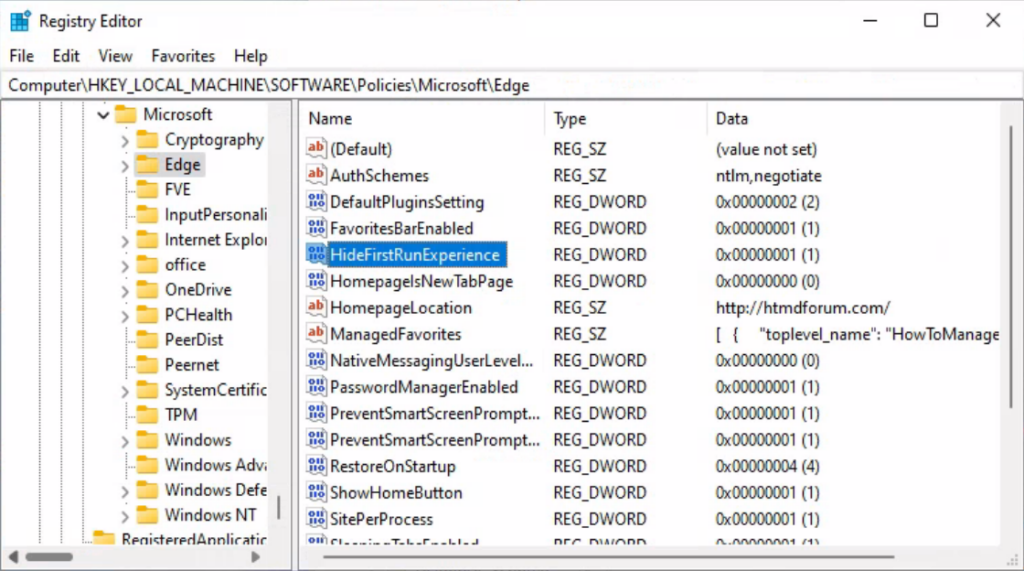The image size is (1024, 571).
Task: Click the Registry Editor app icon in title bar
Action: [x=20, y=21]
